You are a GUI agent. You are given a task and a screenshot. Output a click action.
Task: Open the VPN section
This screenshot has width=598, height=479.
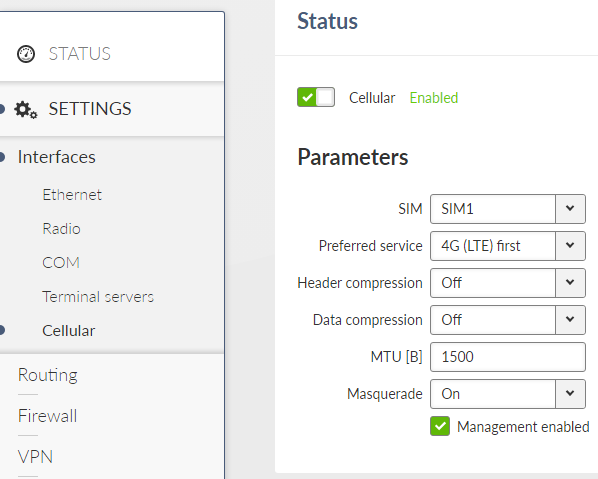(x=35, y=456)
